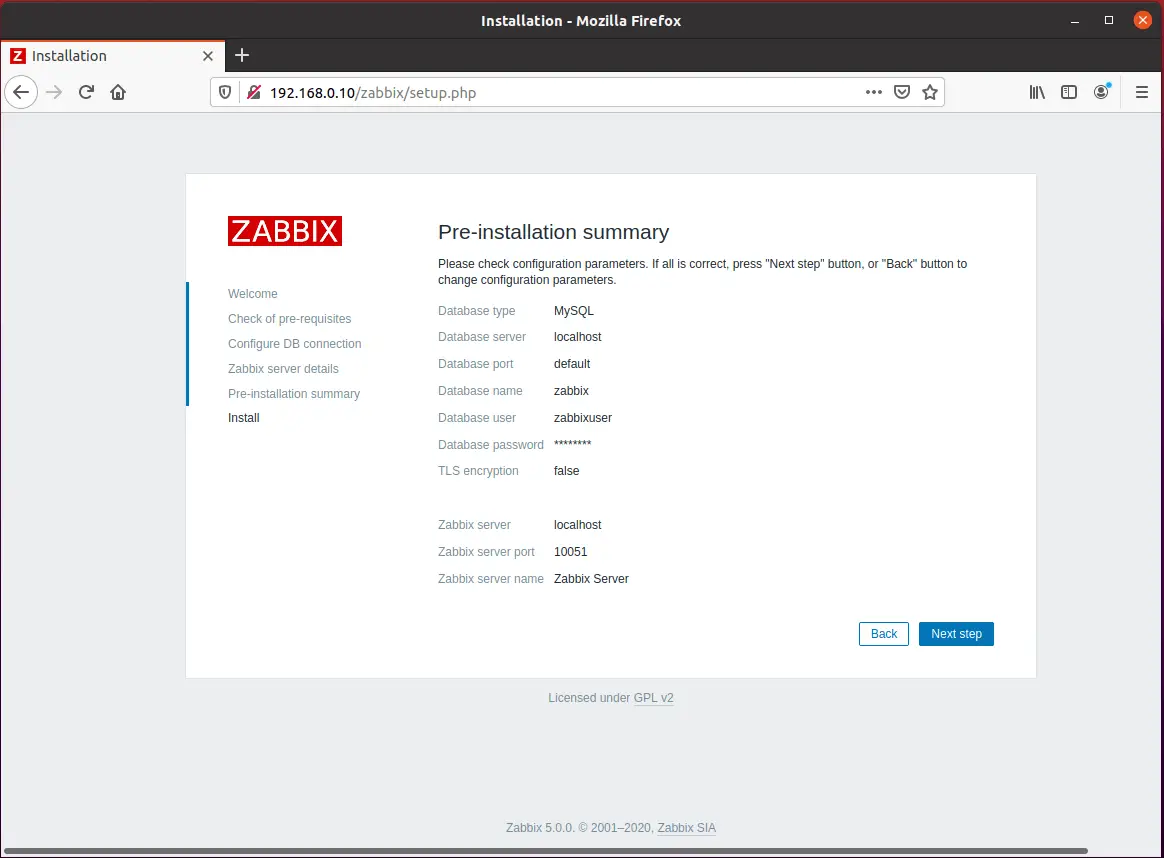Click the MySQL database type value
Image resolution: width=1164 pixels, height=858 pixels.
point(574,311)
